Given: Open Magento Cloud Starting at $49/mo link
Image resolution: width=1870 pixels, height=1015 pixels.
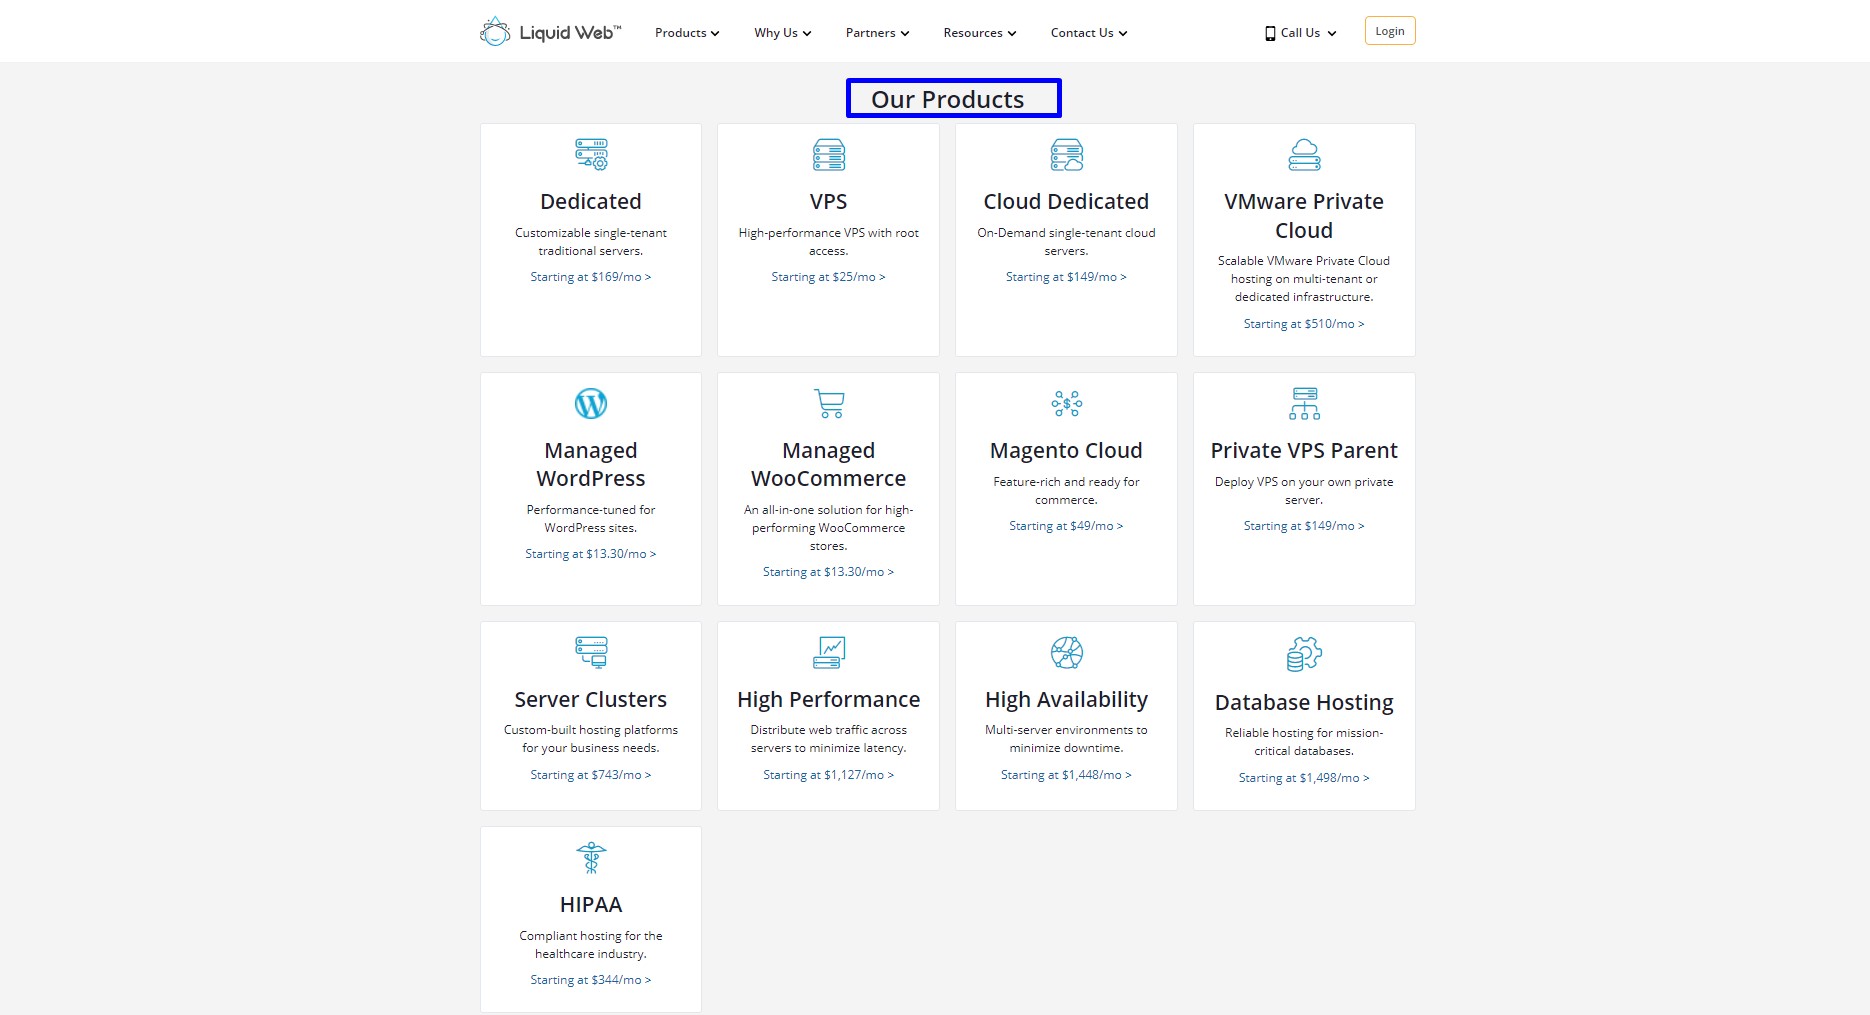Looking at the screenshot, I should [x=1066, y=526].
